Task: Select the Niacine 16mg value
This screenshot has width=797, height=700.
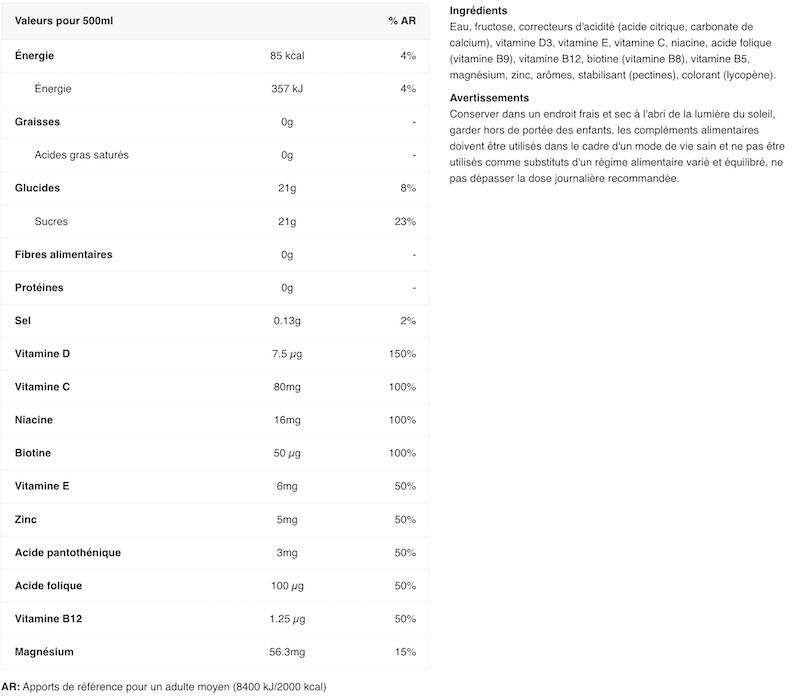Action: click(x=287, y=420)
